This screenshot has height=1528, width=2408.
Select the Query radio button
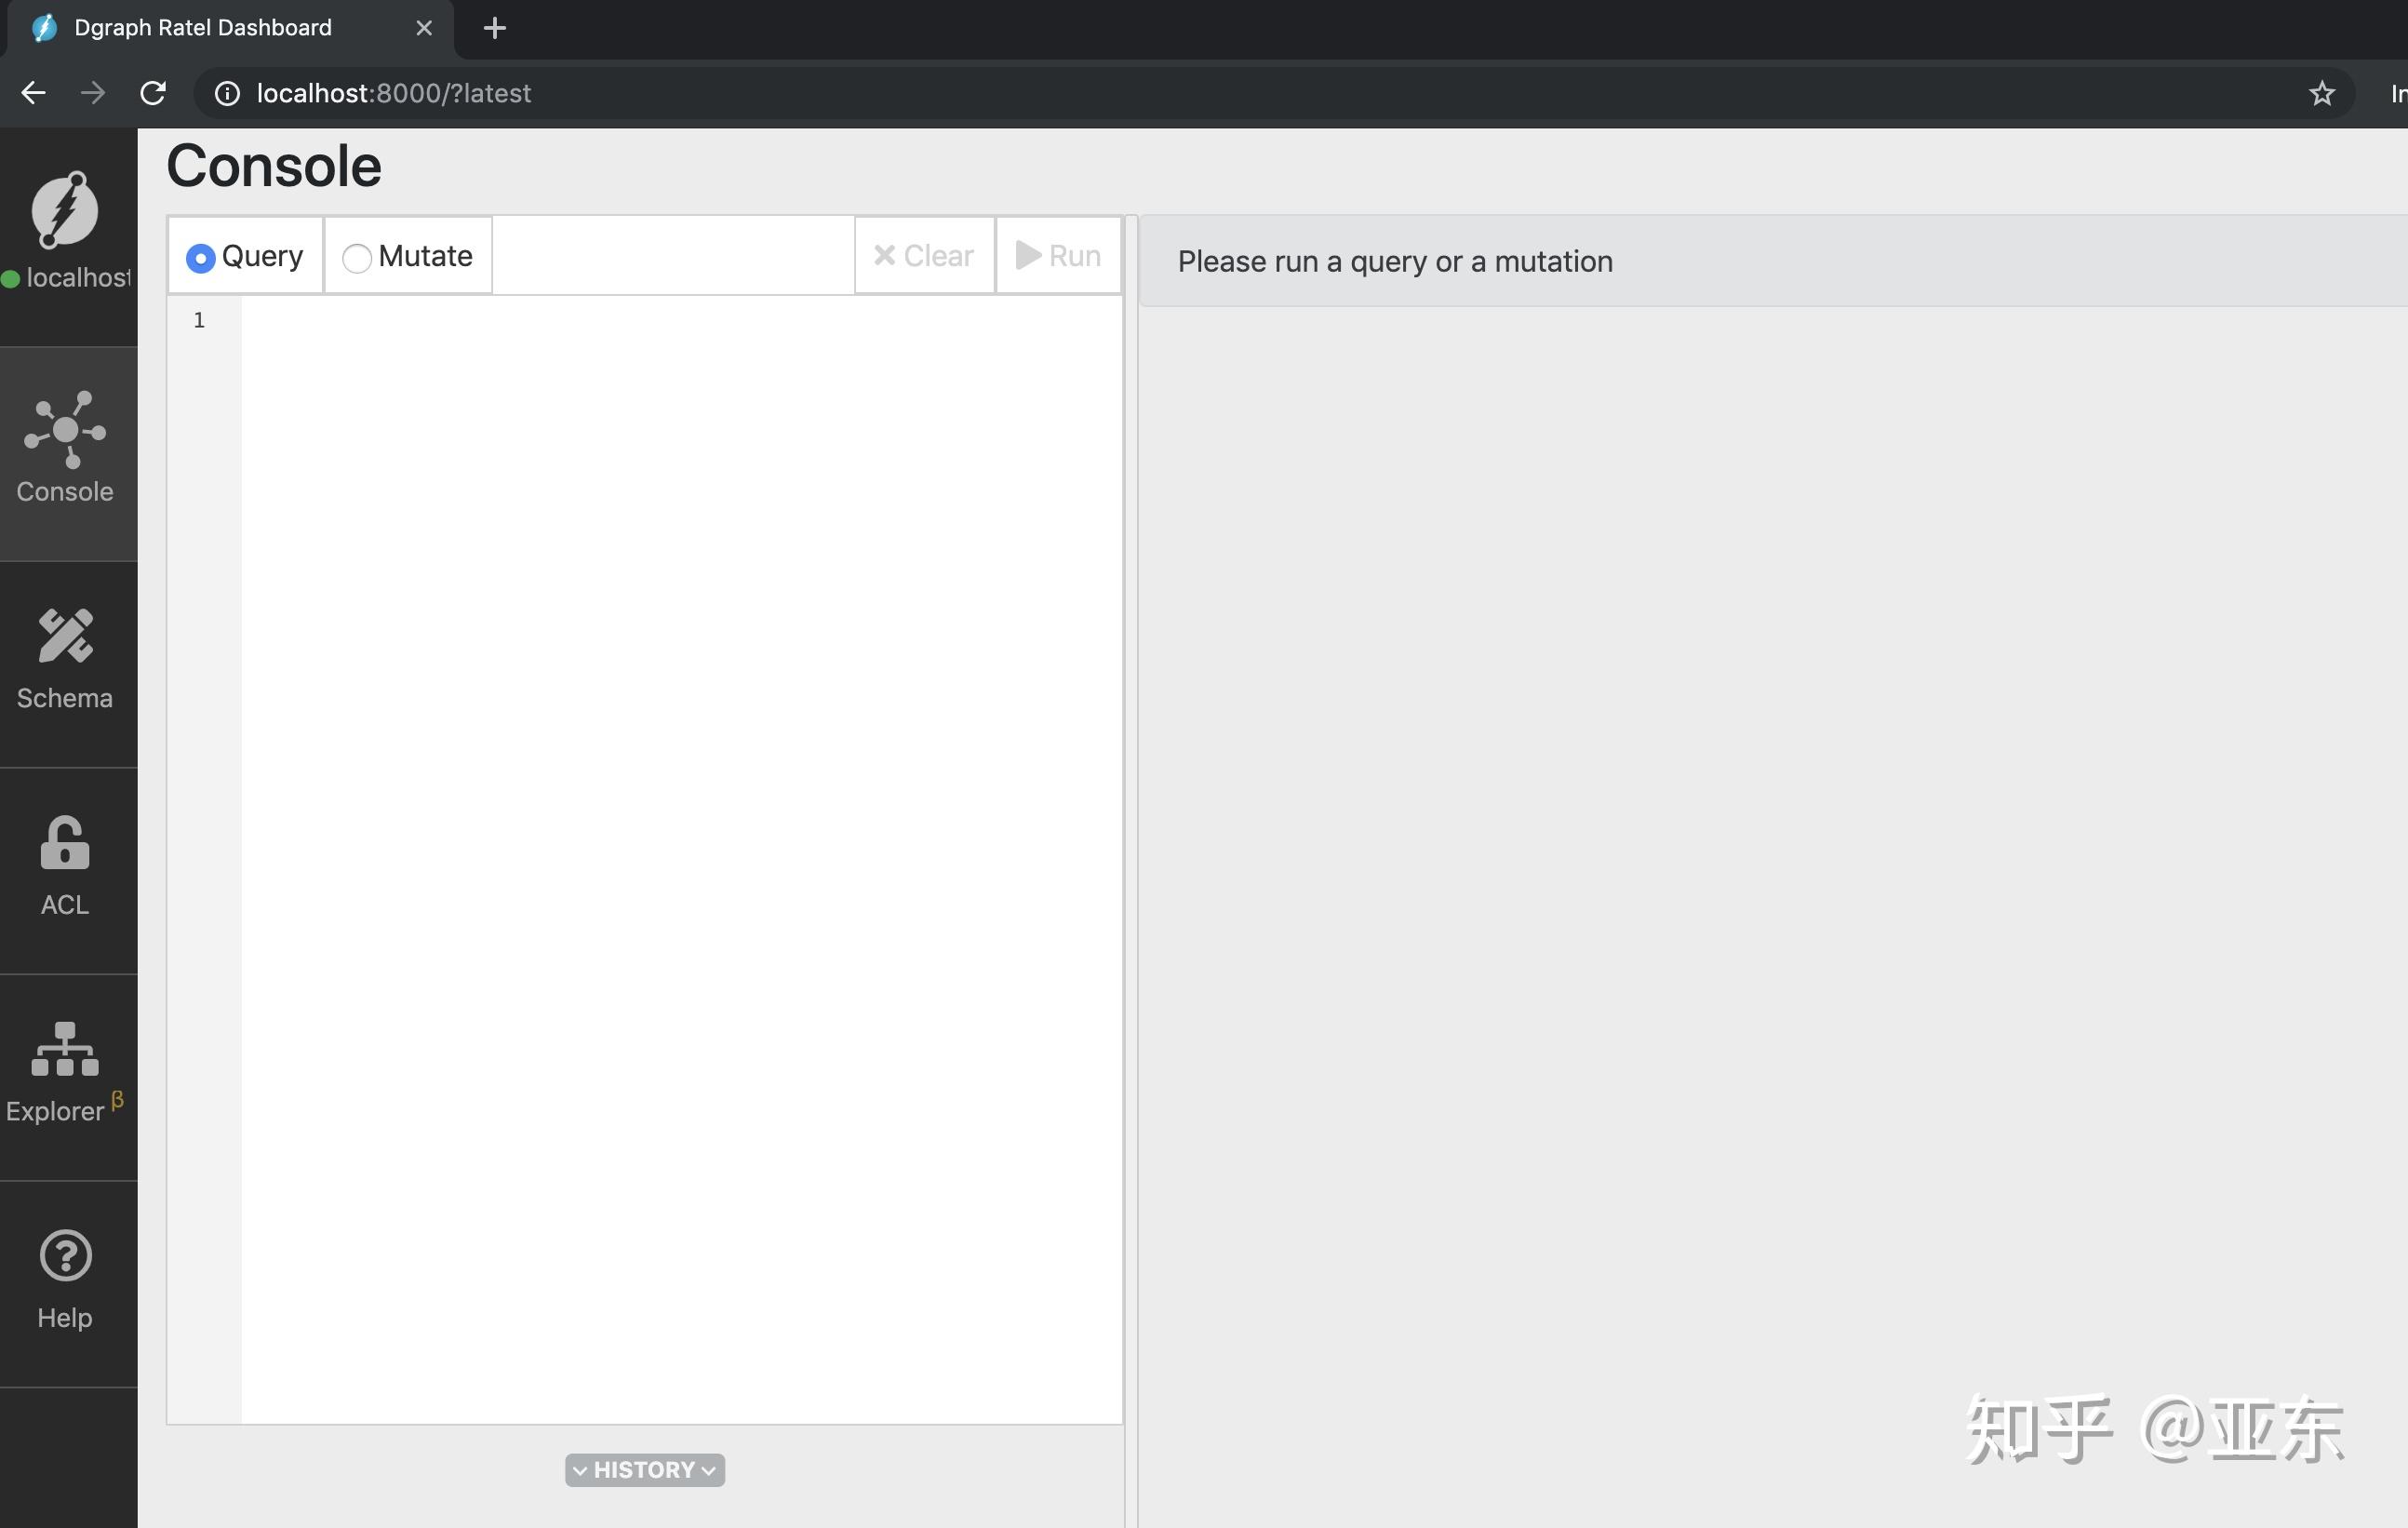tap(200, 258)
